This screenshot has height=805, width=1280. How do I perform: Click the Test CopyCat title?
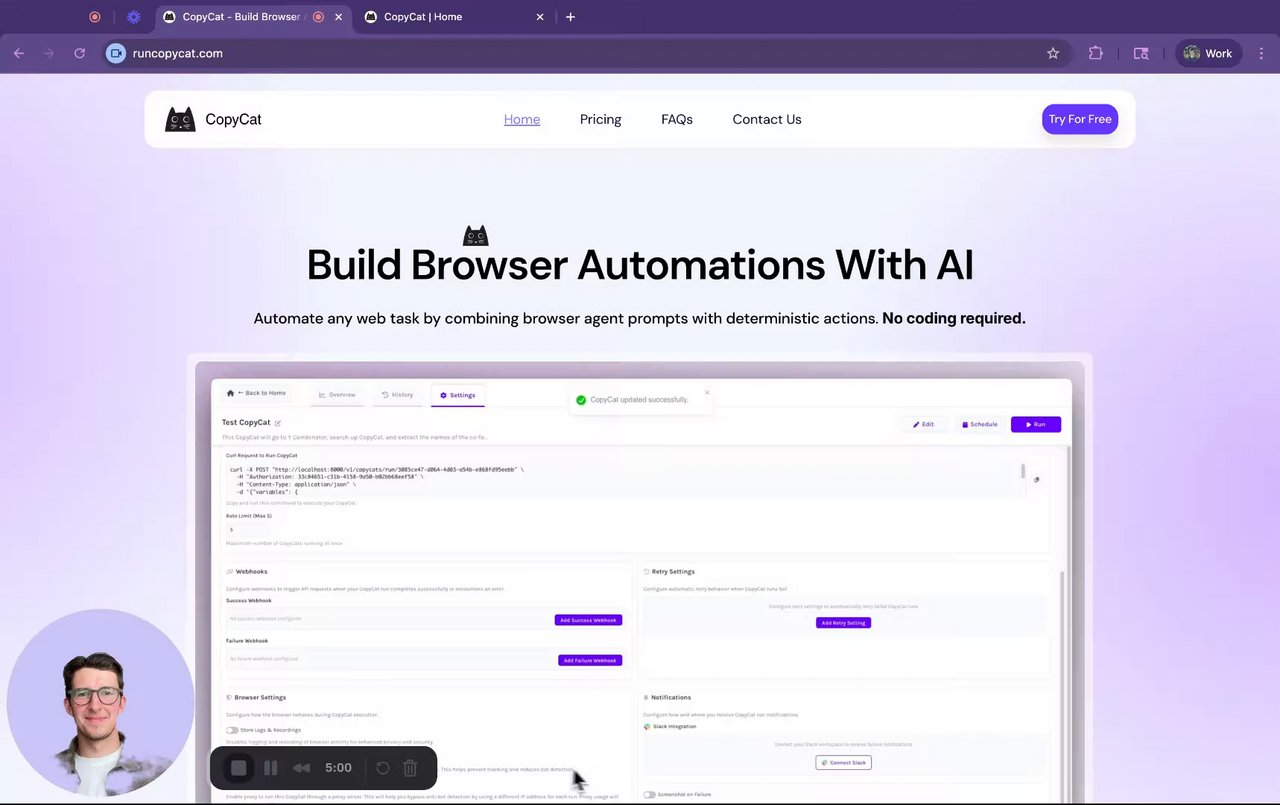246,423
